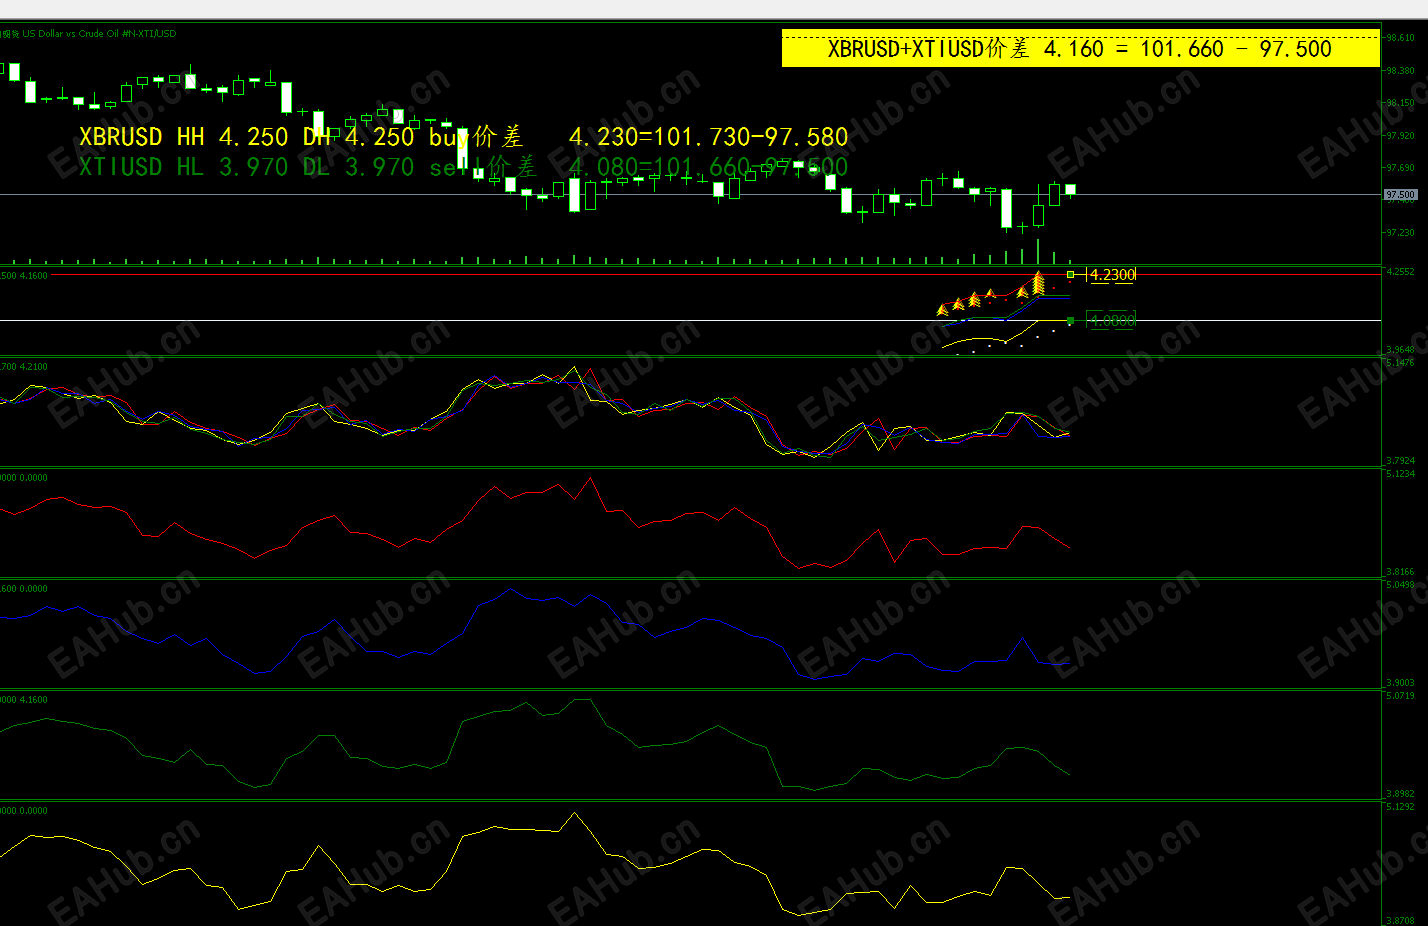This screenshot has height=926, width=1428.
Task: Click the green 4.0800 price label
Action: click(1112, 320)
